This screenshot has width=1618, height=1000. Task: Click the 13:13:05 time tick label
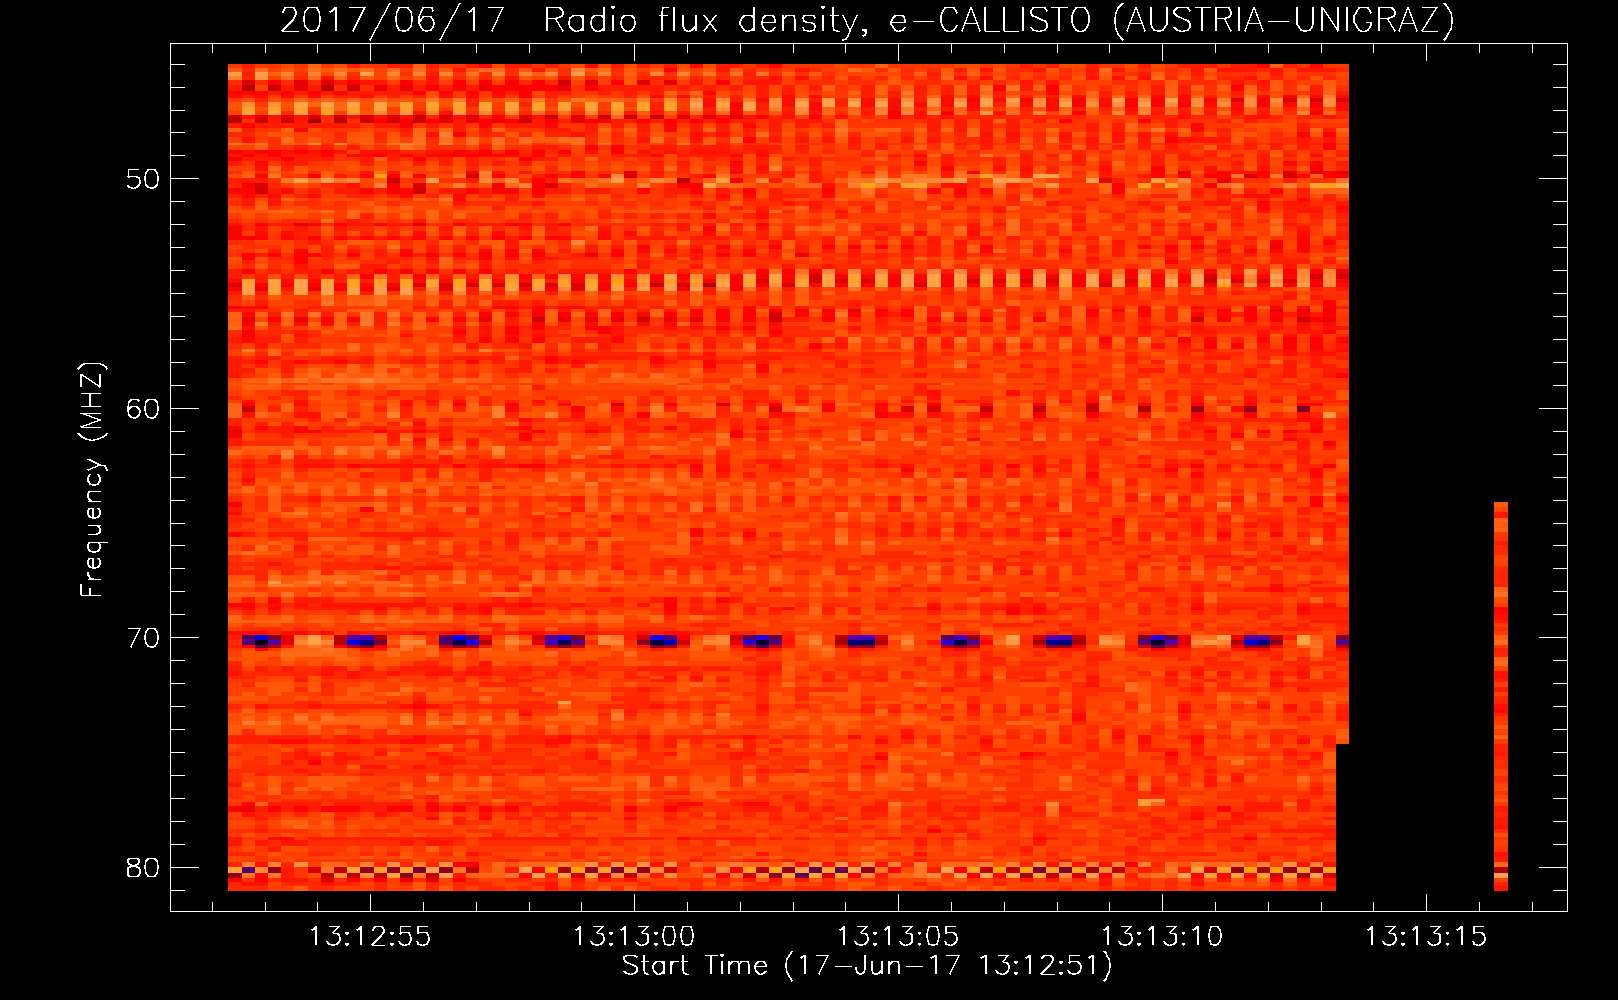898,937
